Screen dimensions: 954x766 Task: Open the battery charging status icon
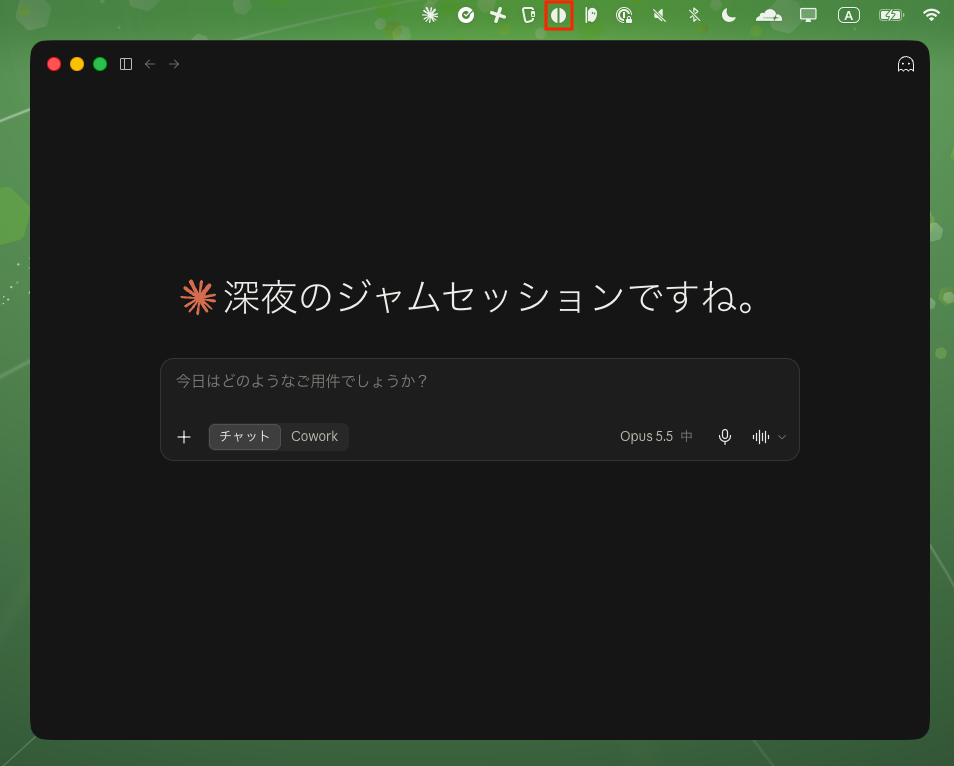(891, 15)
